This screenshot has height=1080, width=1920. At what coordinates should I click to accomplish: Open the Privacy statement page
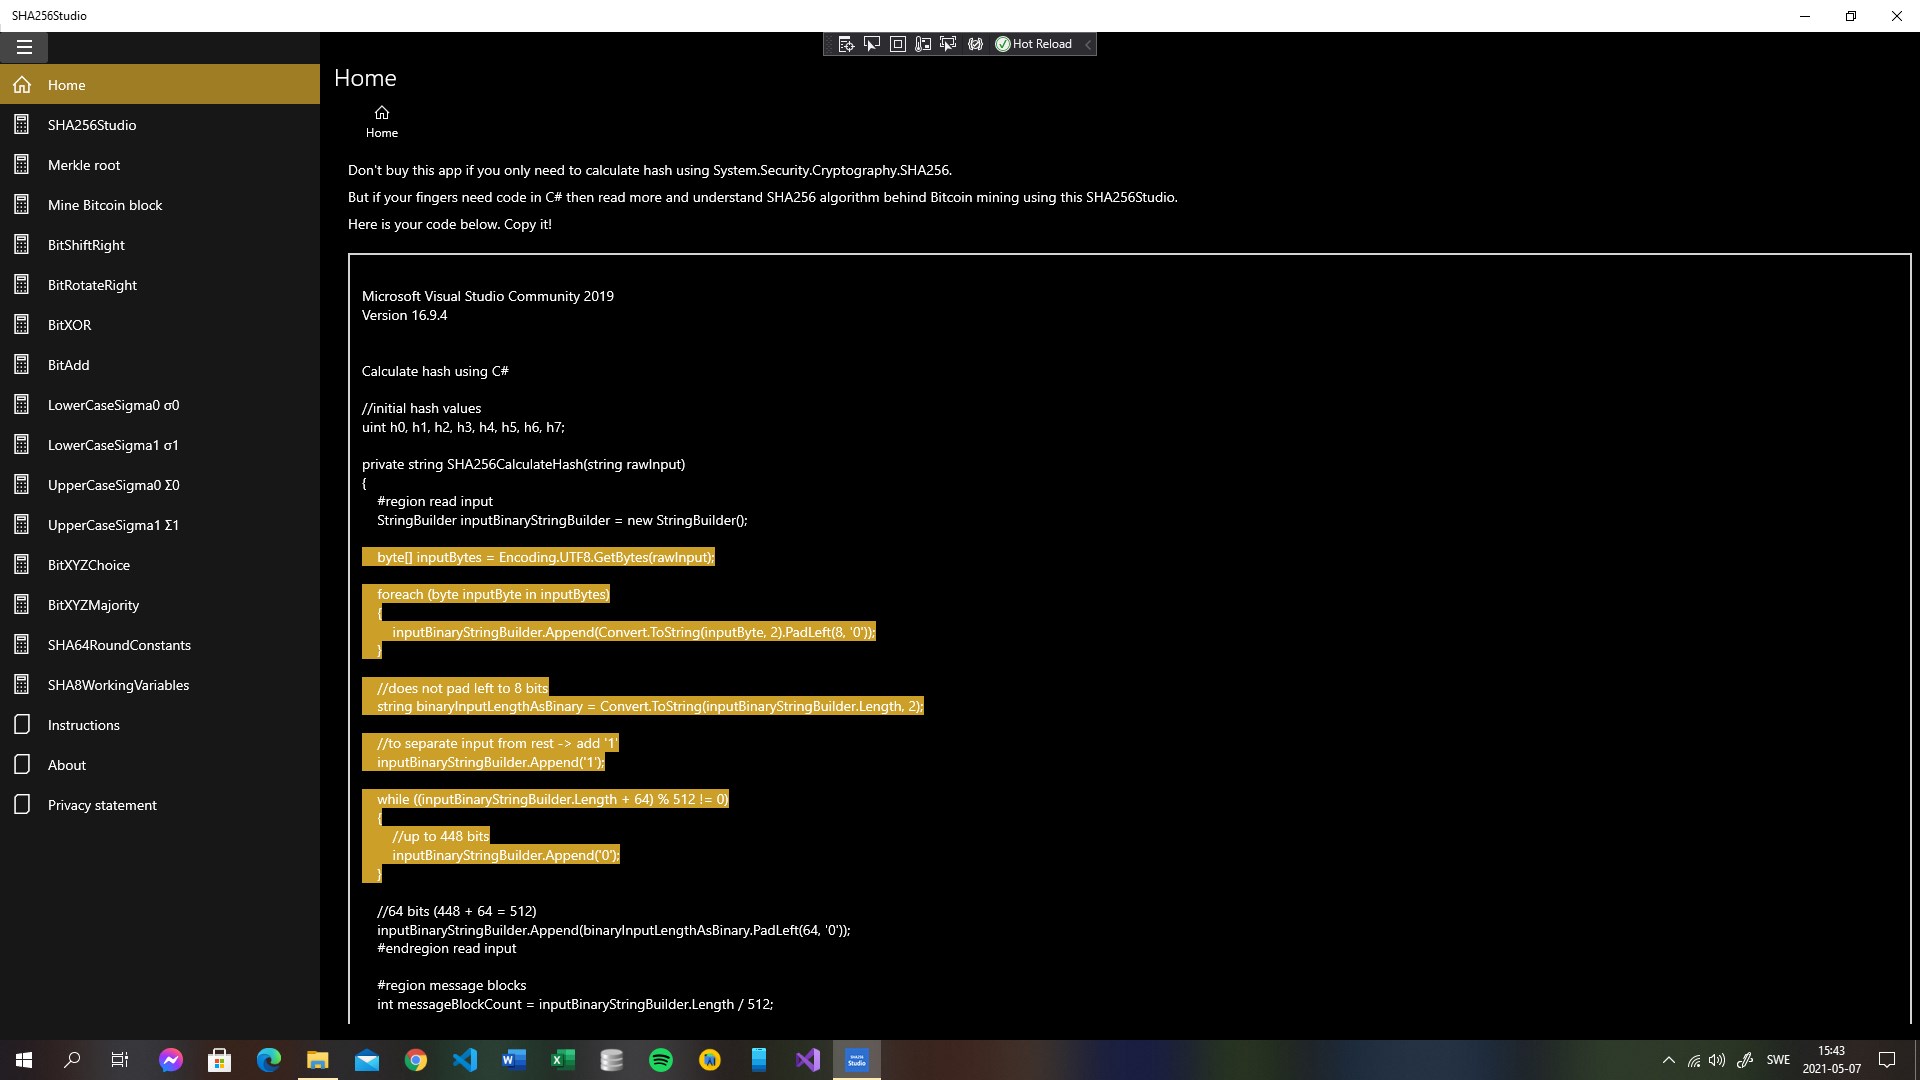103,804
